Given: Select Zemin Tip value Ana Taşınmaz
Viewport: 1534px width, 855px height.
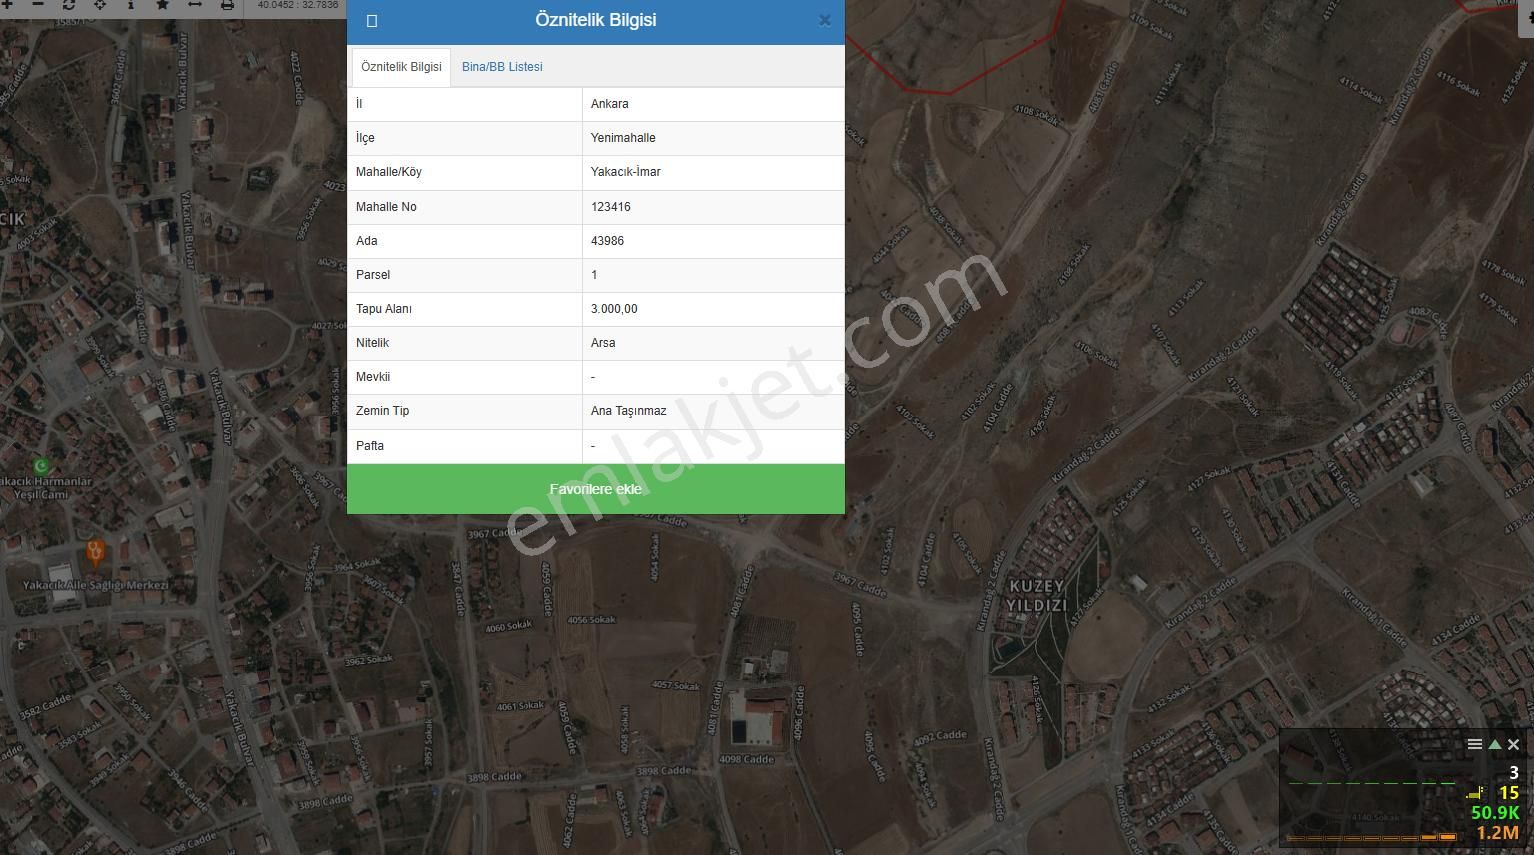Looking at the screenshot, I should point(713,411).
